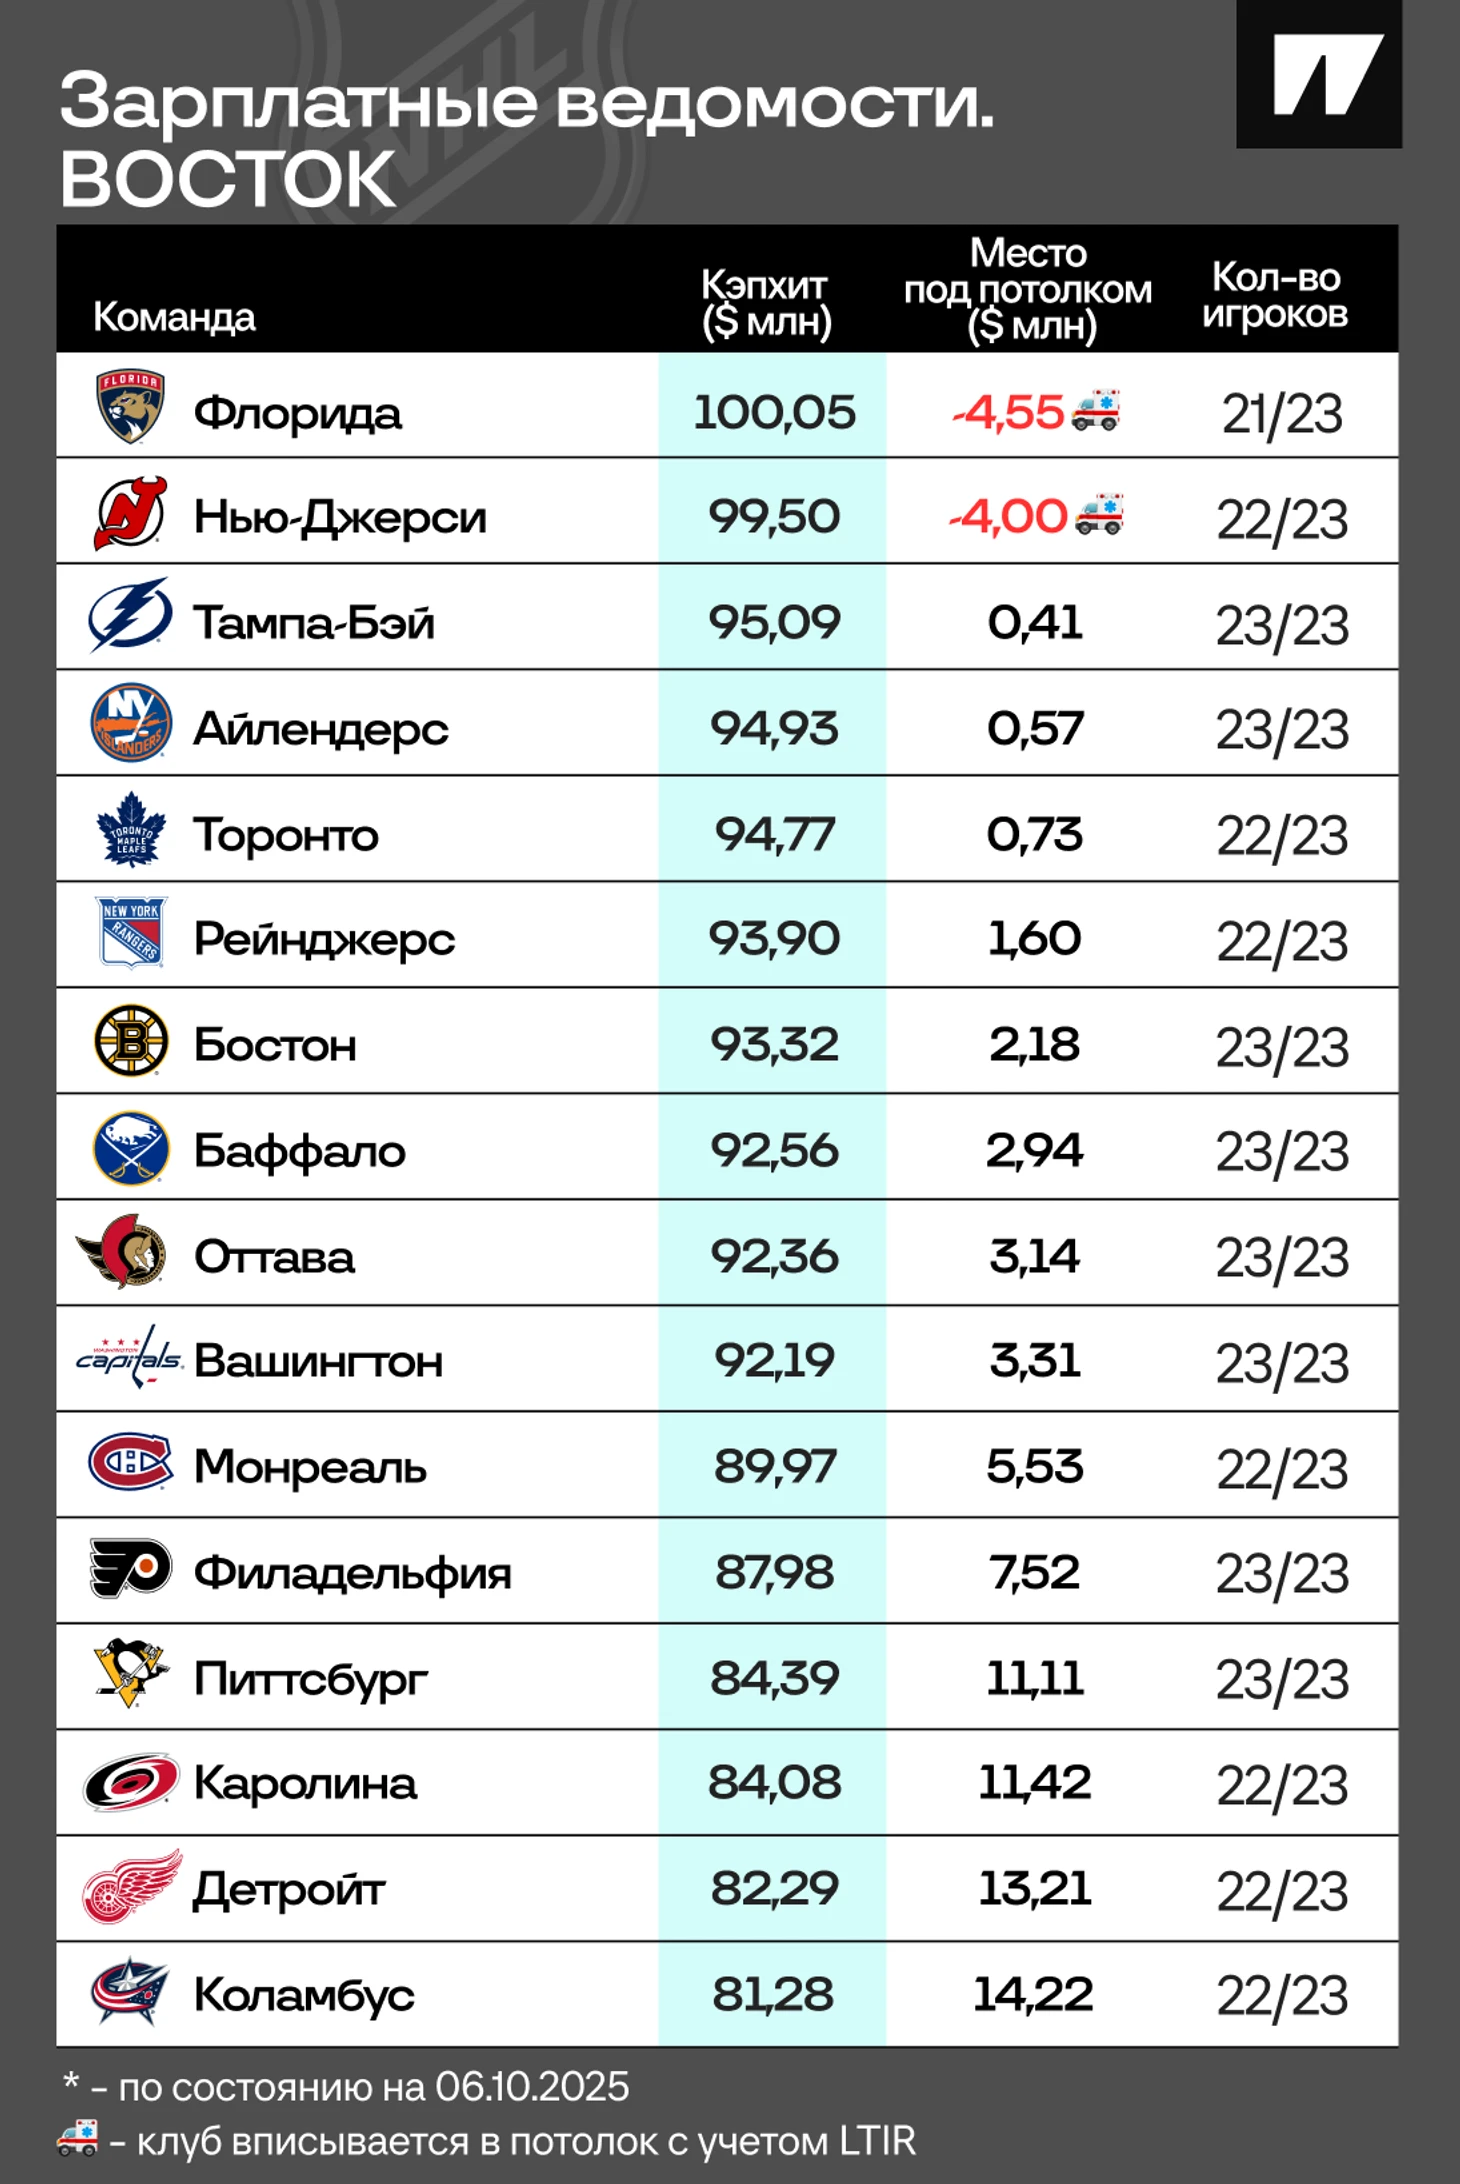Click the Команда column header
Image resolution: width=1460 pixels, height=2184 pixels.
tap(174, 317)
